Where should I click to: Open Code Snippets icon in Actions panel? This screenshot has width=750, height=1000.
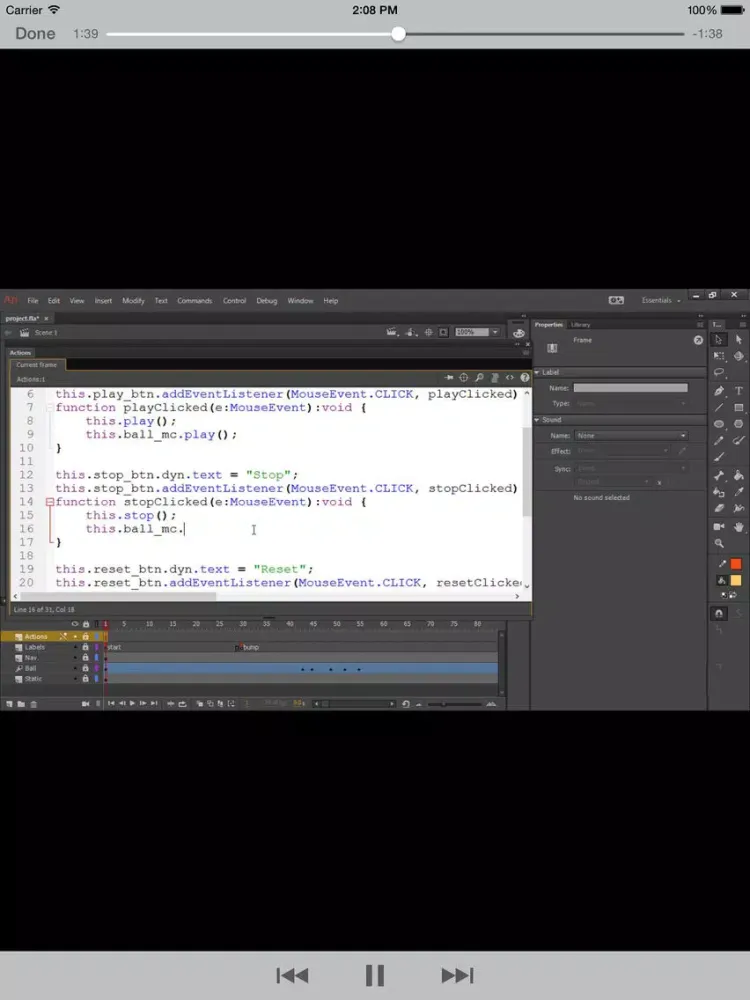click(x=510, y=378)
